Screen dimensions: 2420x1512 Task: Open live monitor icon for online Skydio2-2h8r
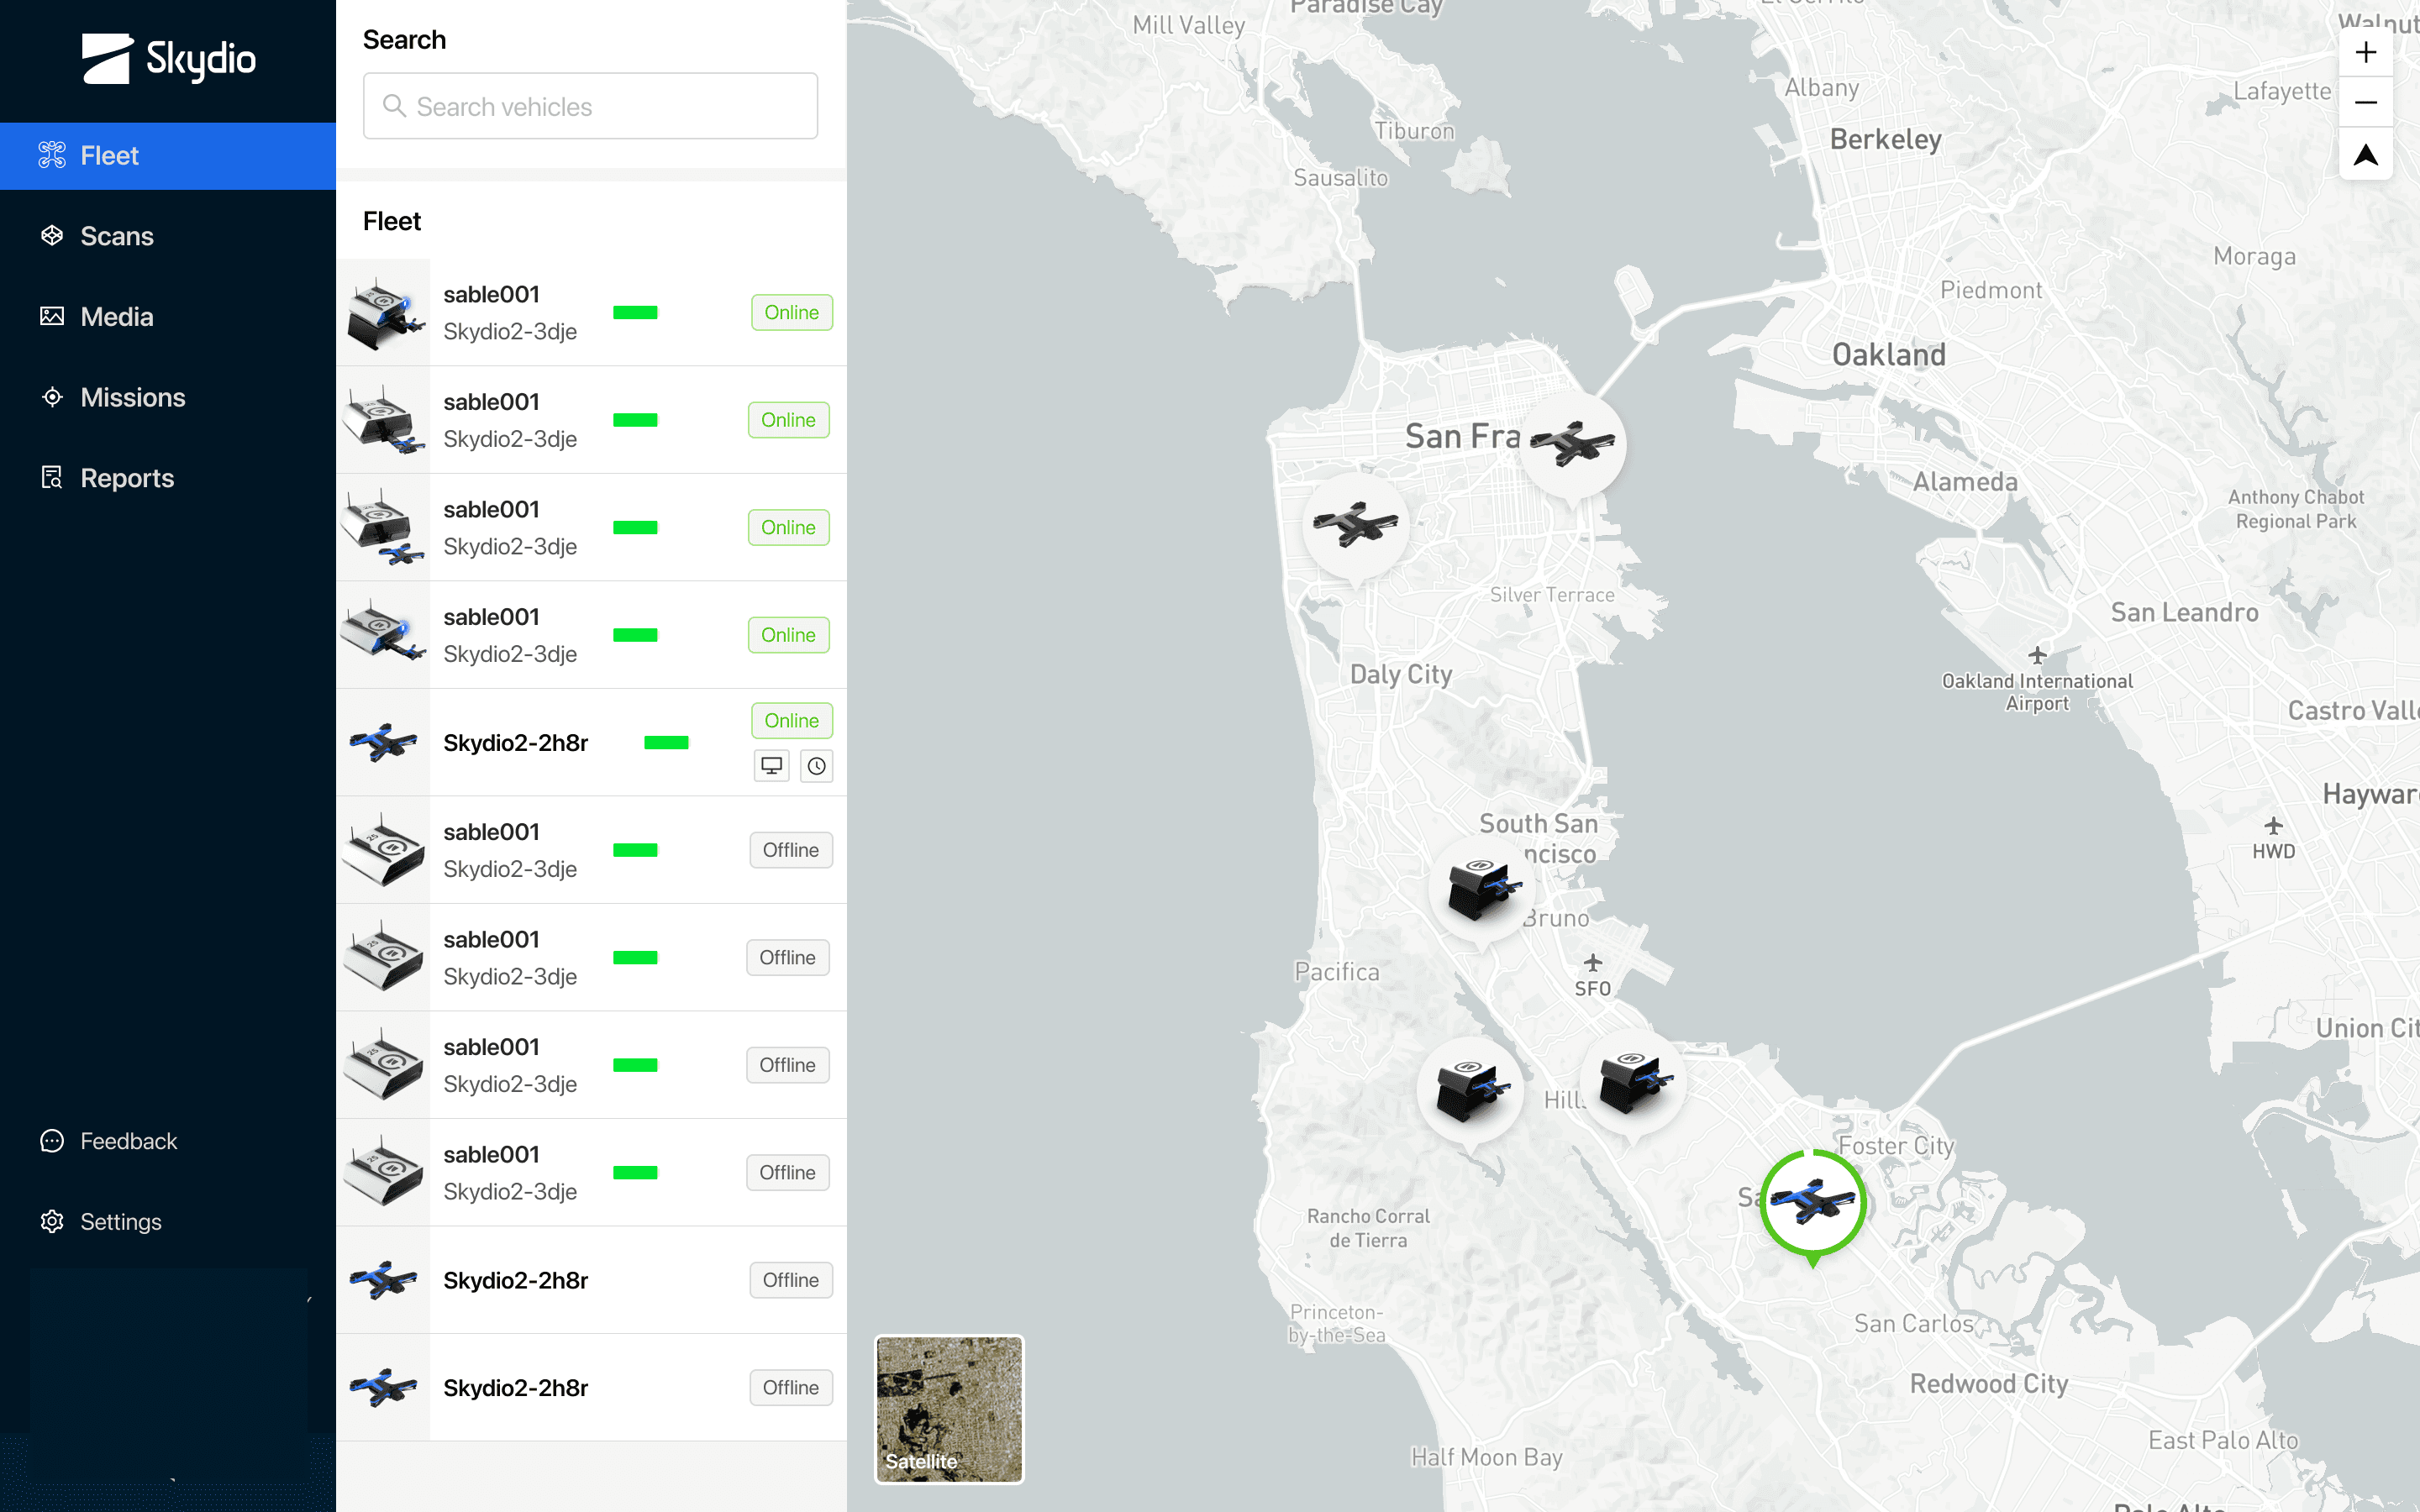(771, 766)
